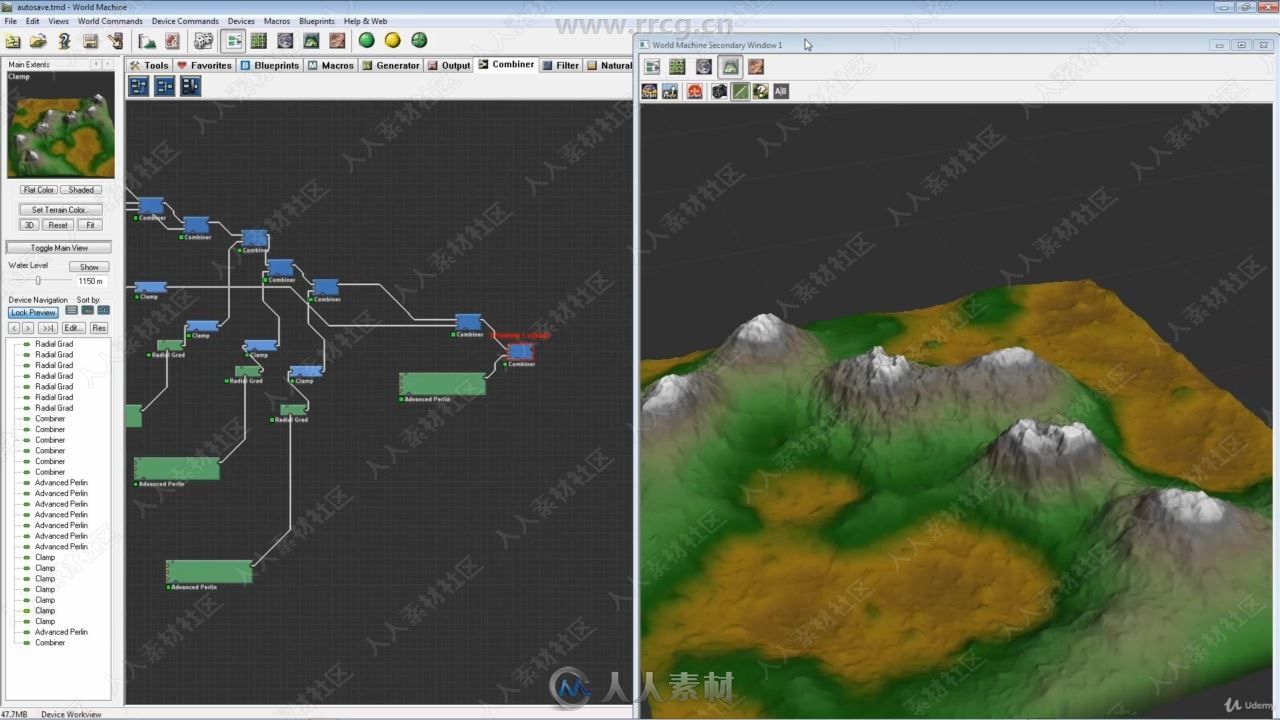Click the camera icon in Secondary Window

point(719,91)
